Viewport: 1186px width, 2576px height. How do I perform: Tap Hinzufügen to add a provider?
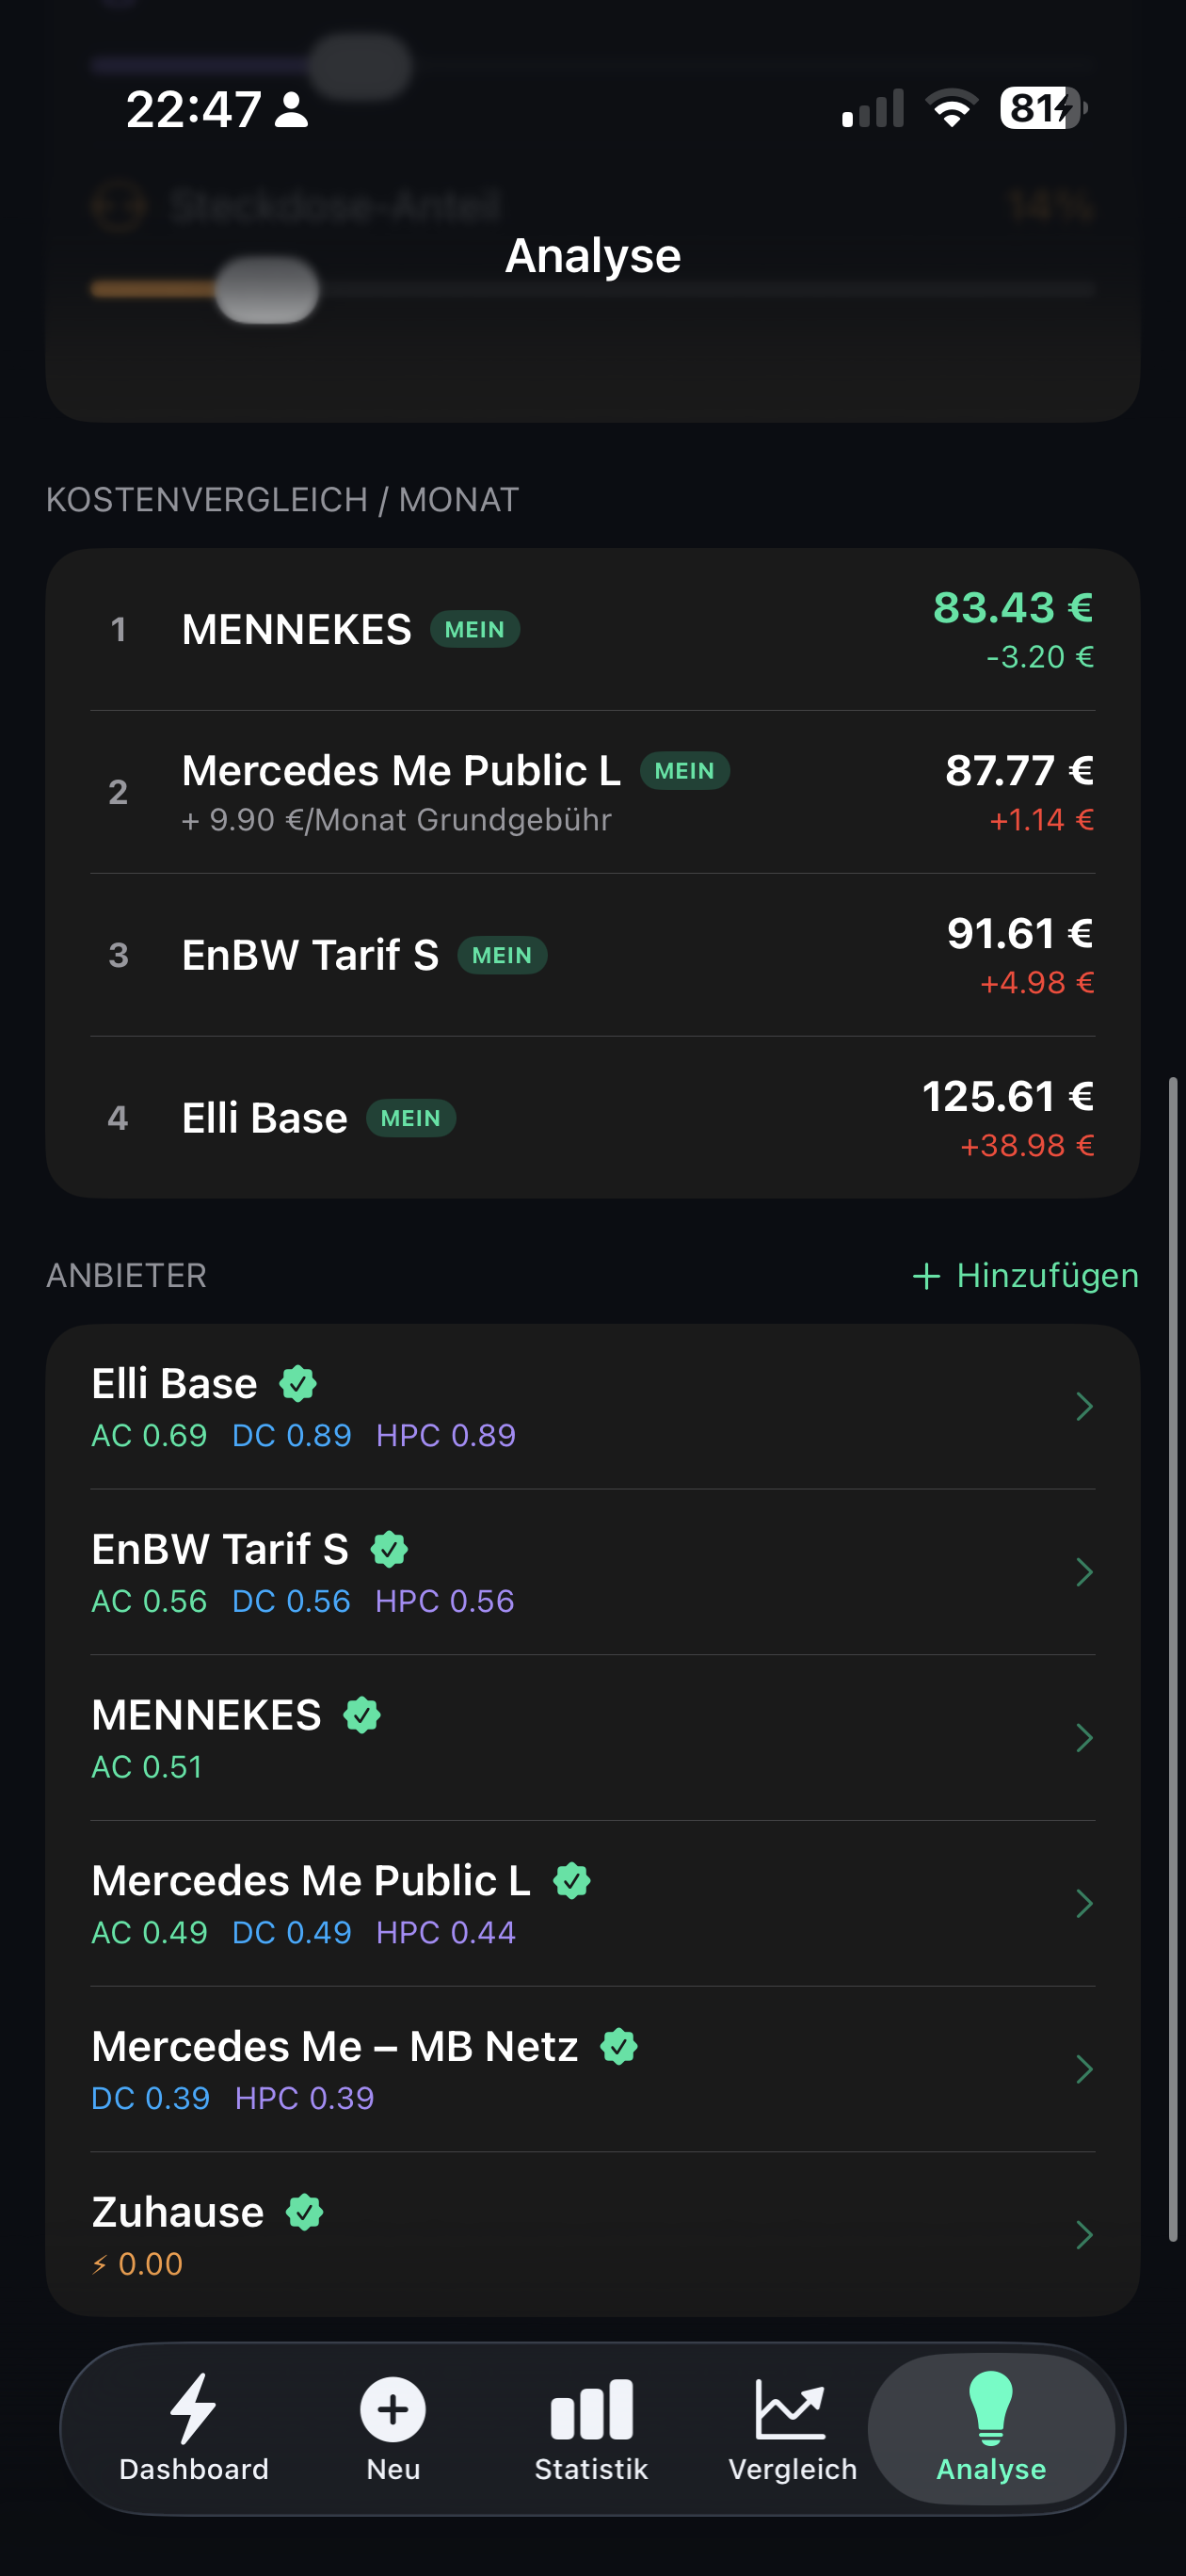[x=1026, y=1276]
